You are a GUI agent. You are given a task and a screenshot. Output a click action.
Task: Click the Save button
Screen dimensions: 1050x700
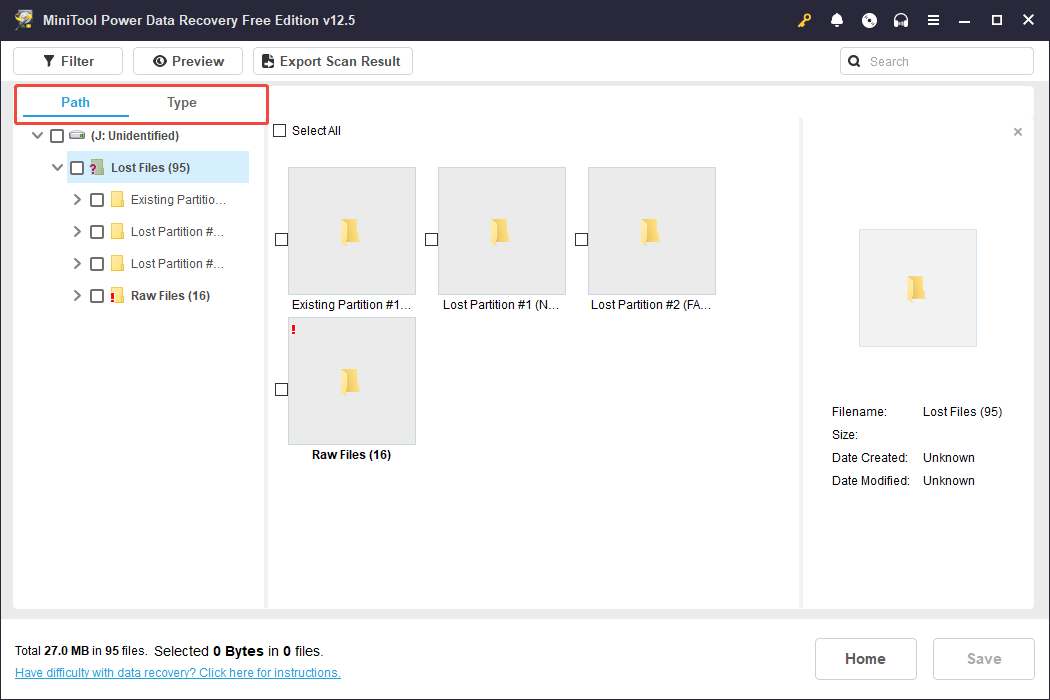click(984, 658)
